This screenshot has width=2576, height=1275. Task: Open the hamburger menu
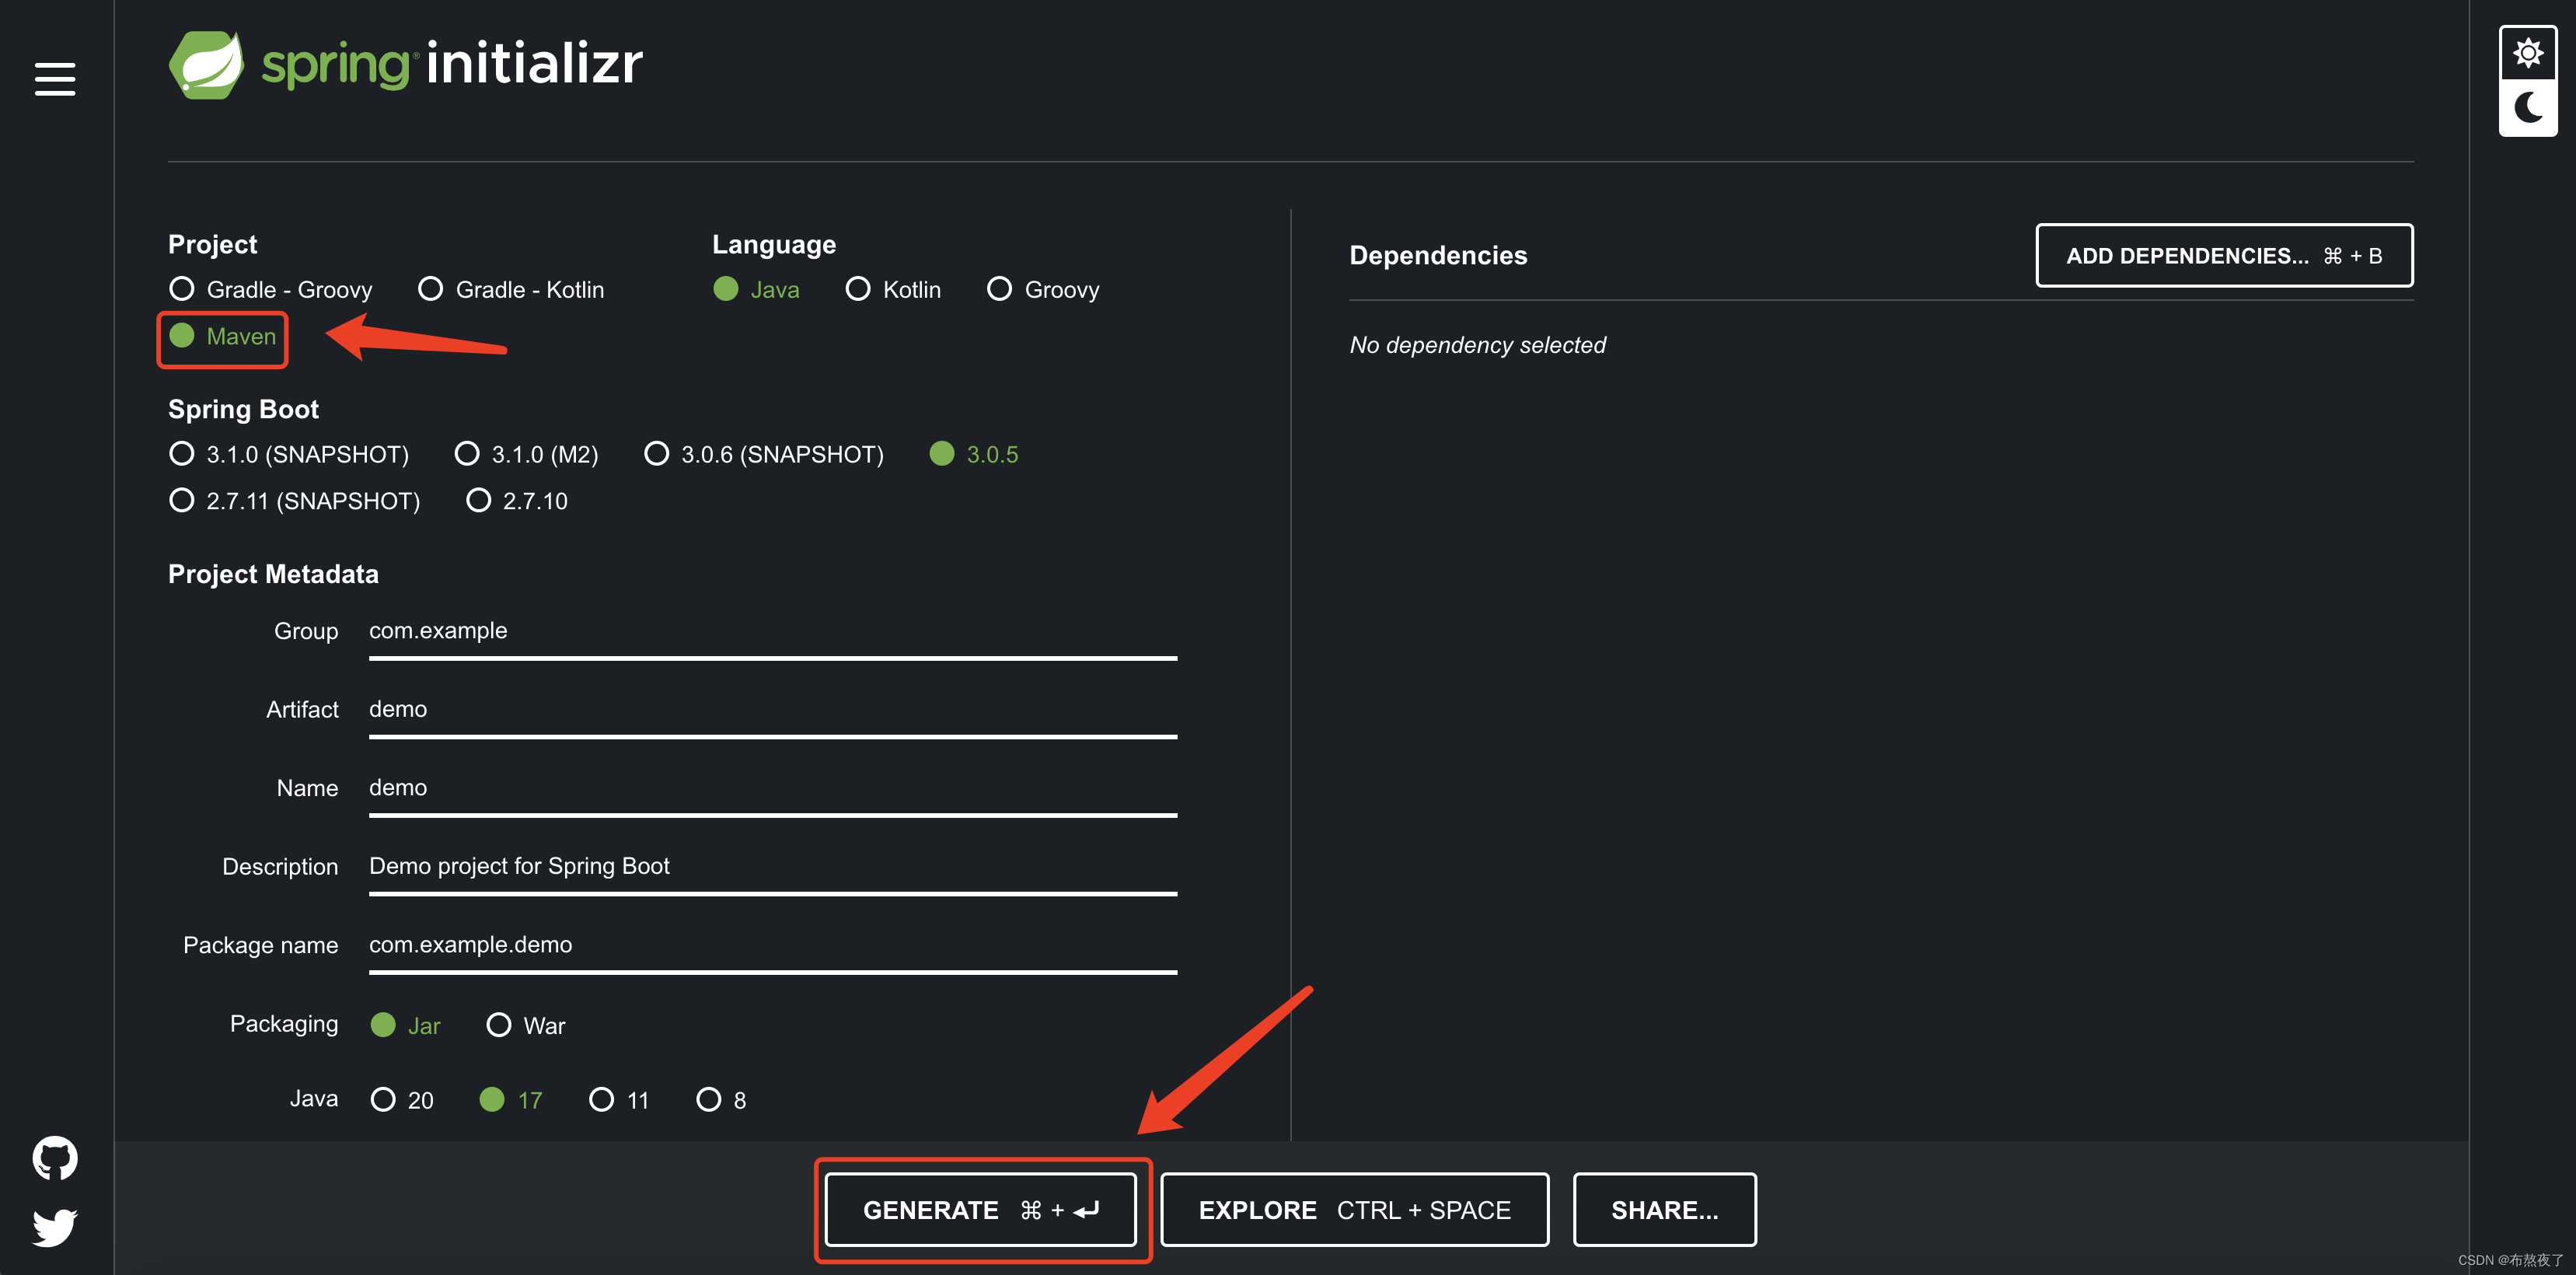(x=55, y=79)
